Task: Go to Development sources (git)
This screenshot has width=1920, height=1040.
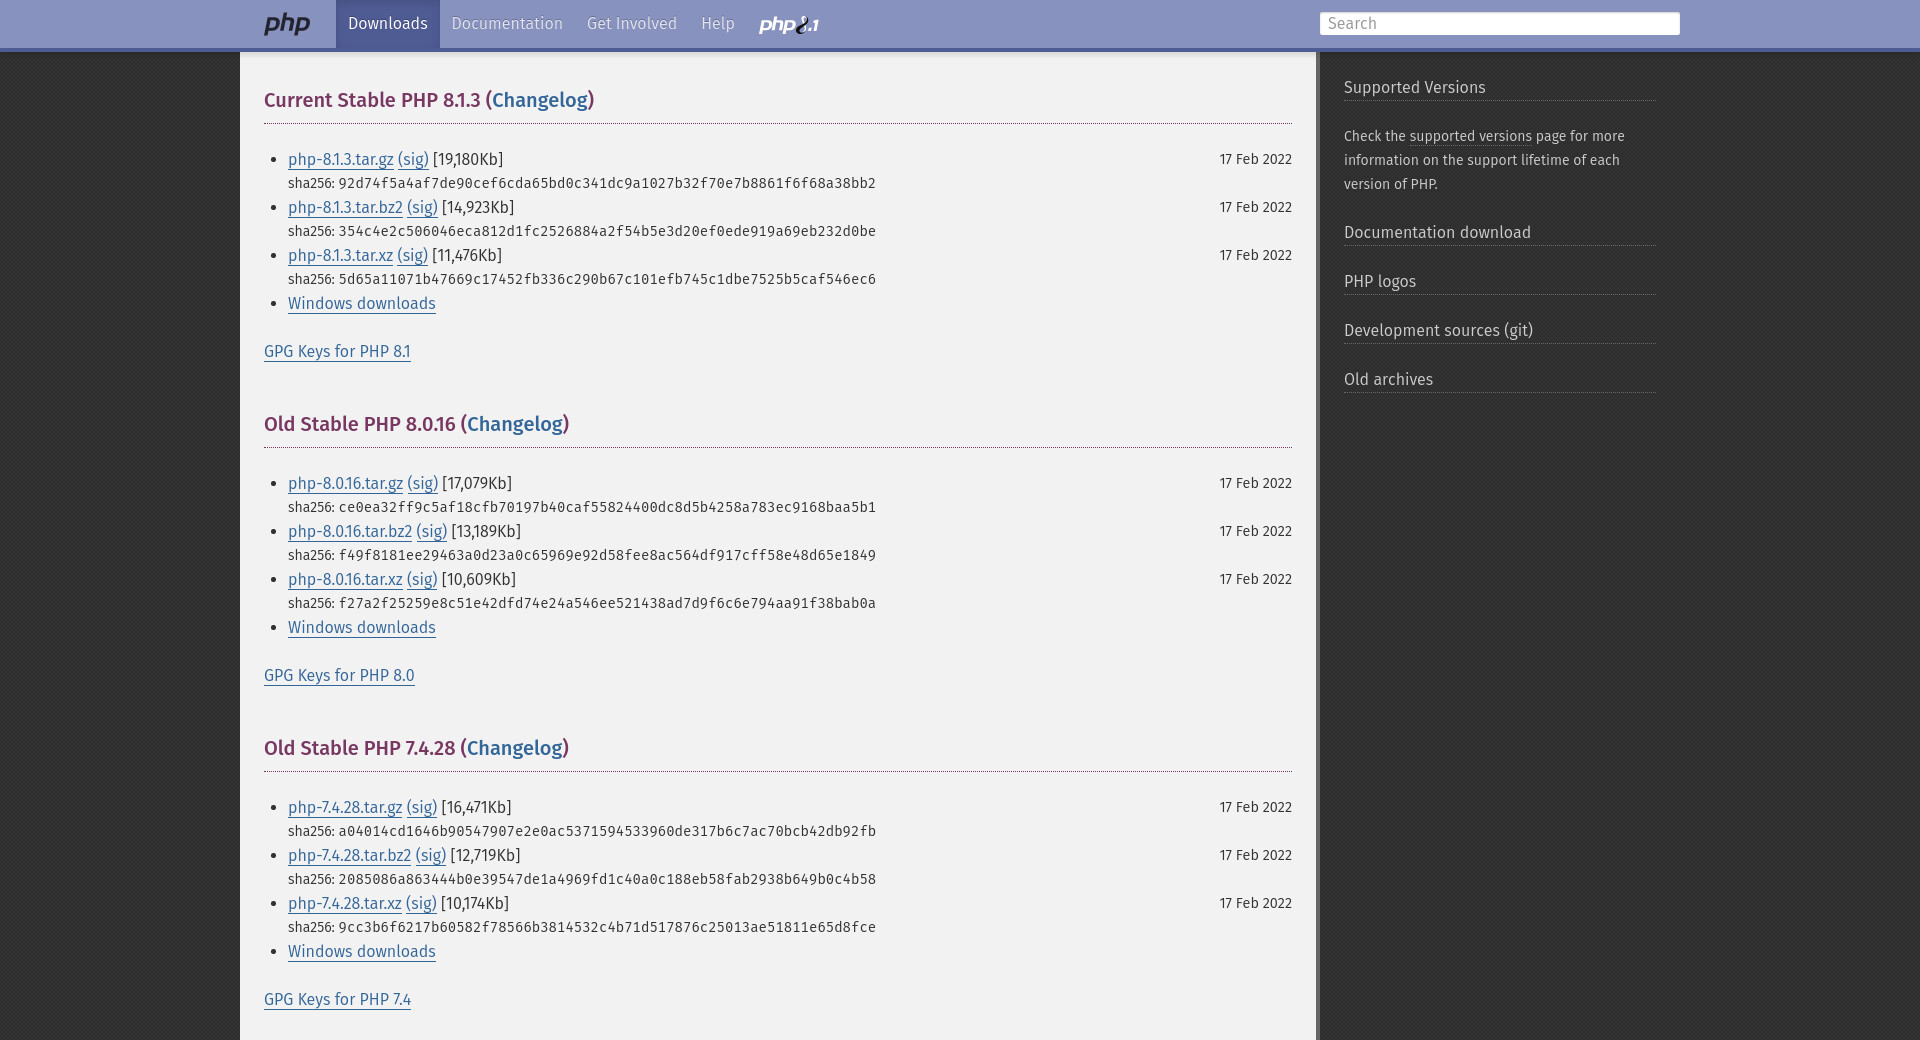Action: 1437,331
